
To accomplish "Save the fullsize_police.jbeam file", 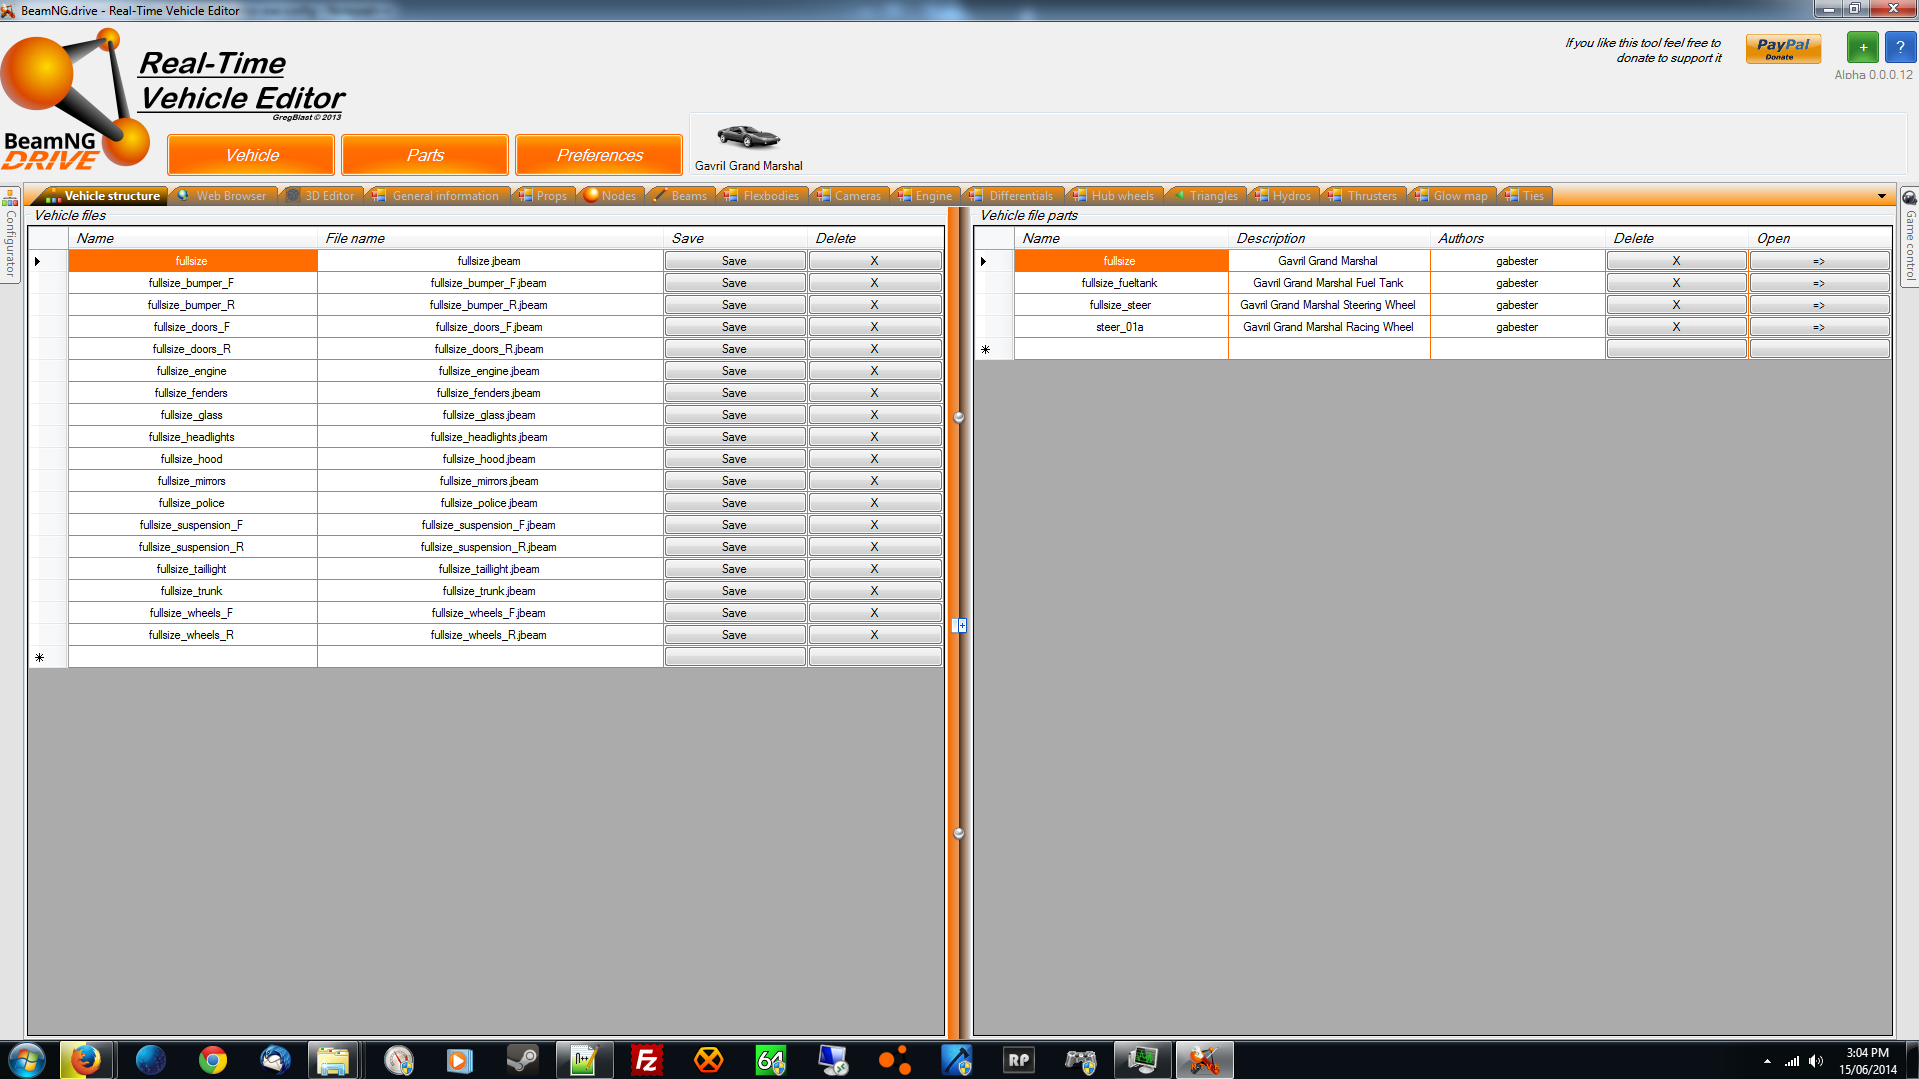I will [735, 503].
